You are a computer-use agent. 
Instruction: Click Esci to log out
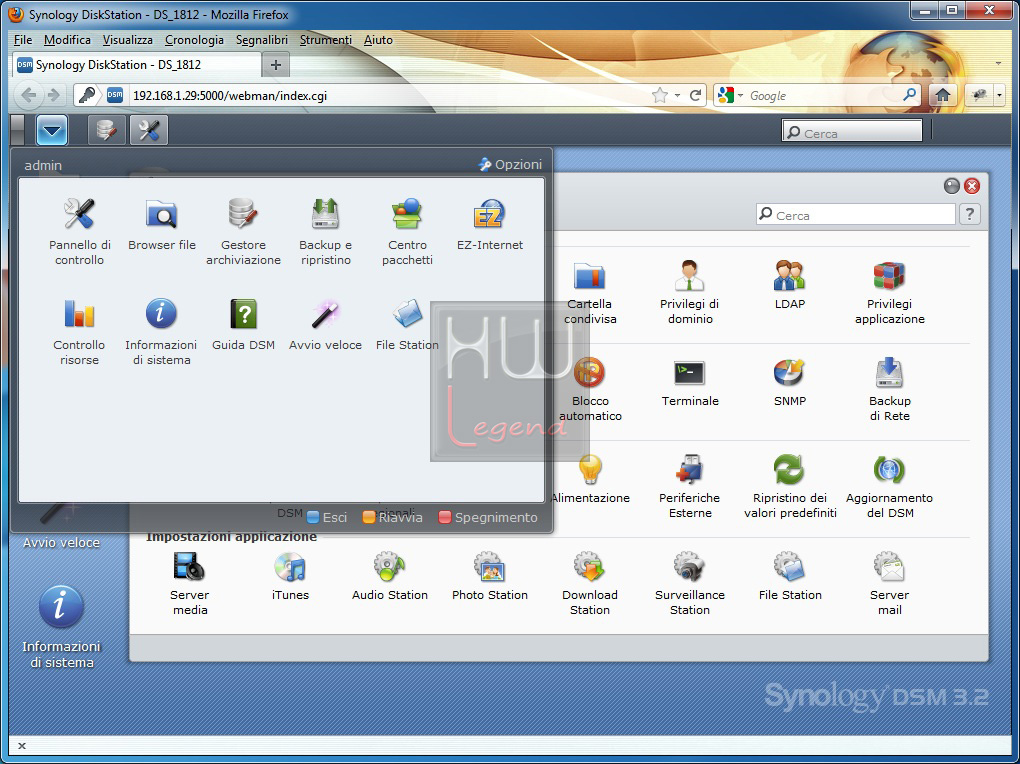point(327,517)
